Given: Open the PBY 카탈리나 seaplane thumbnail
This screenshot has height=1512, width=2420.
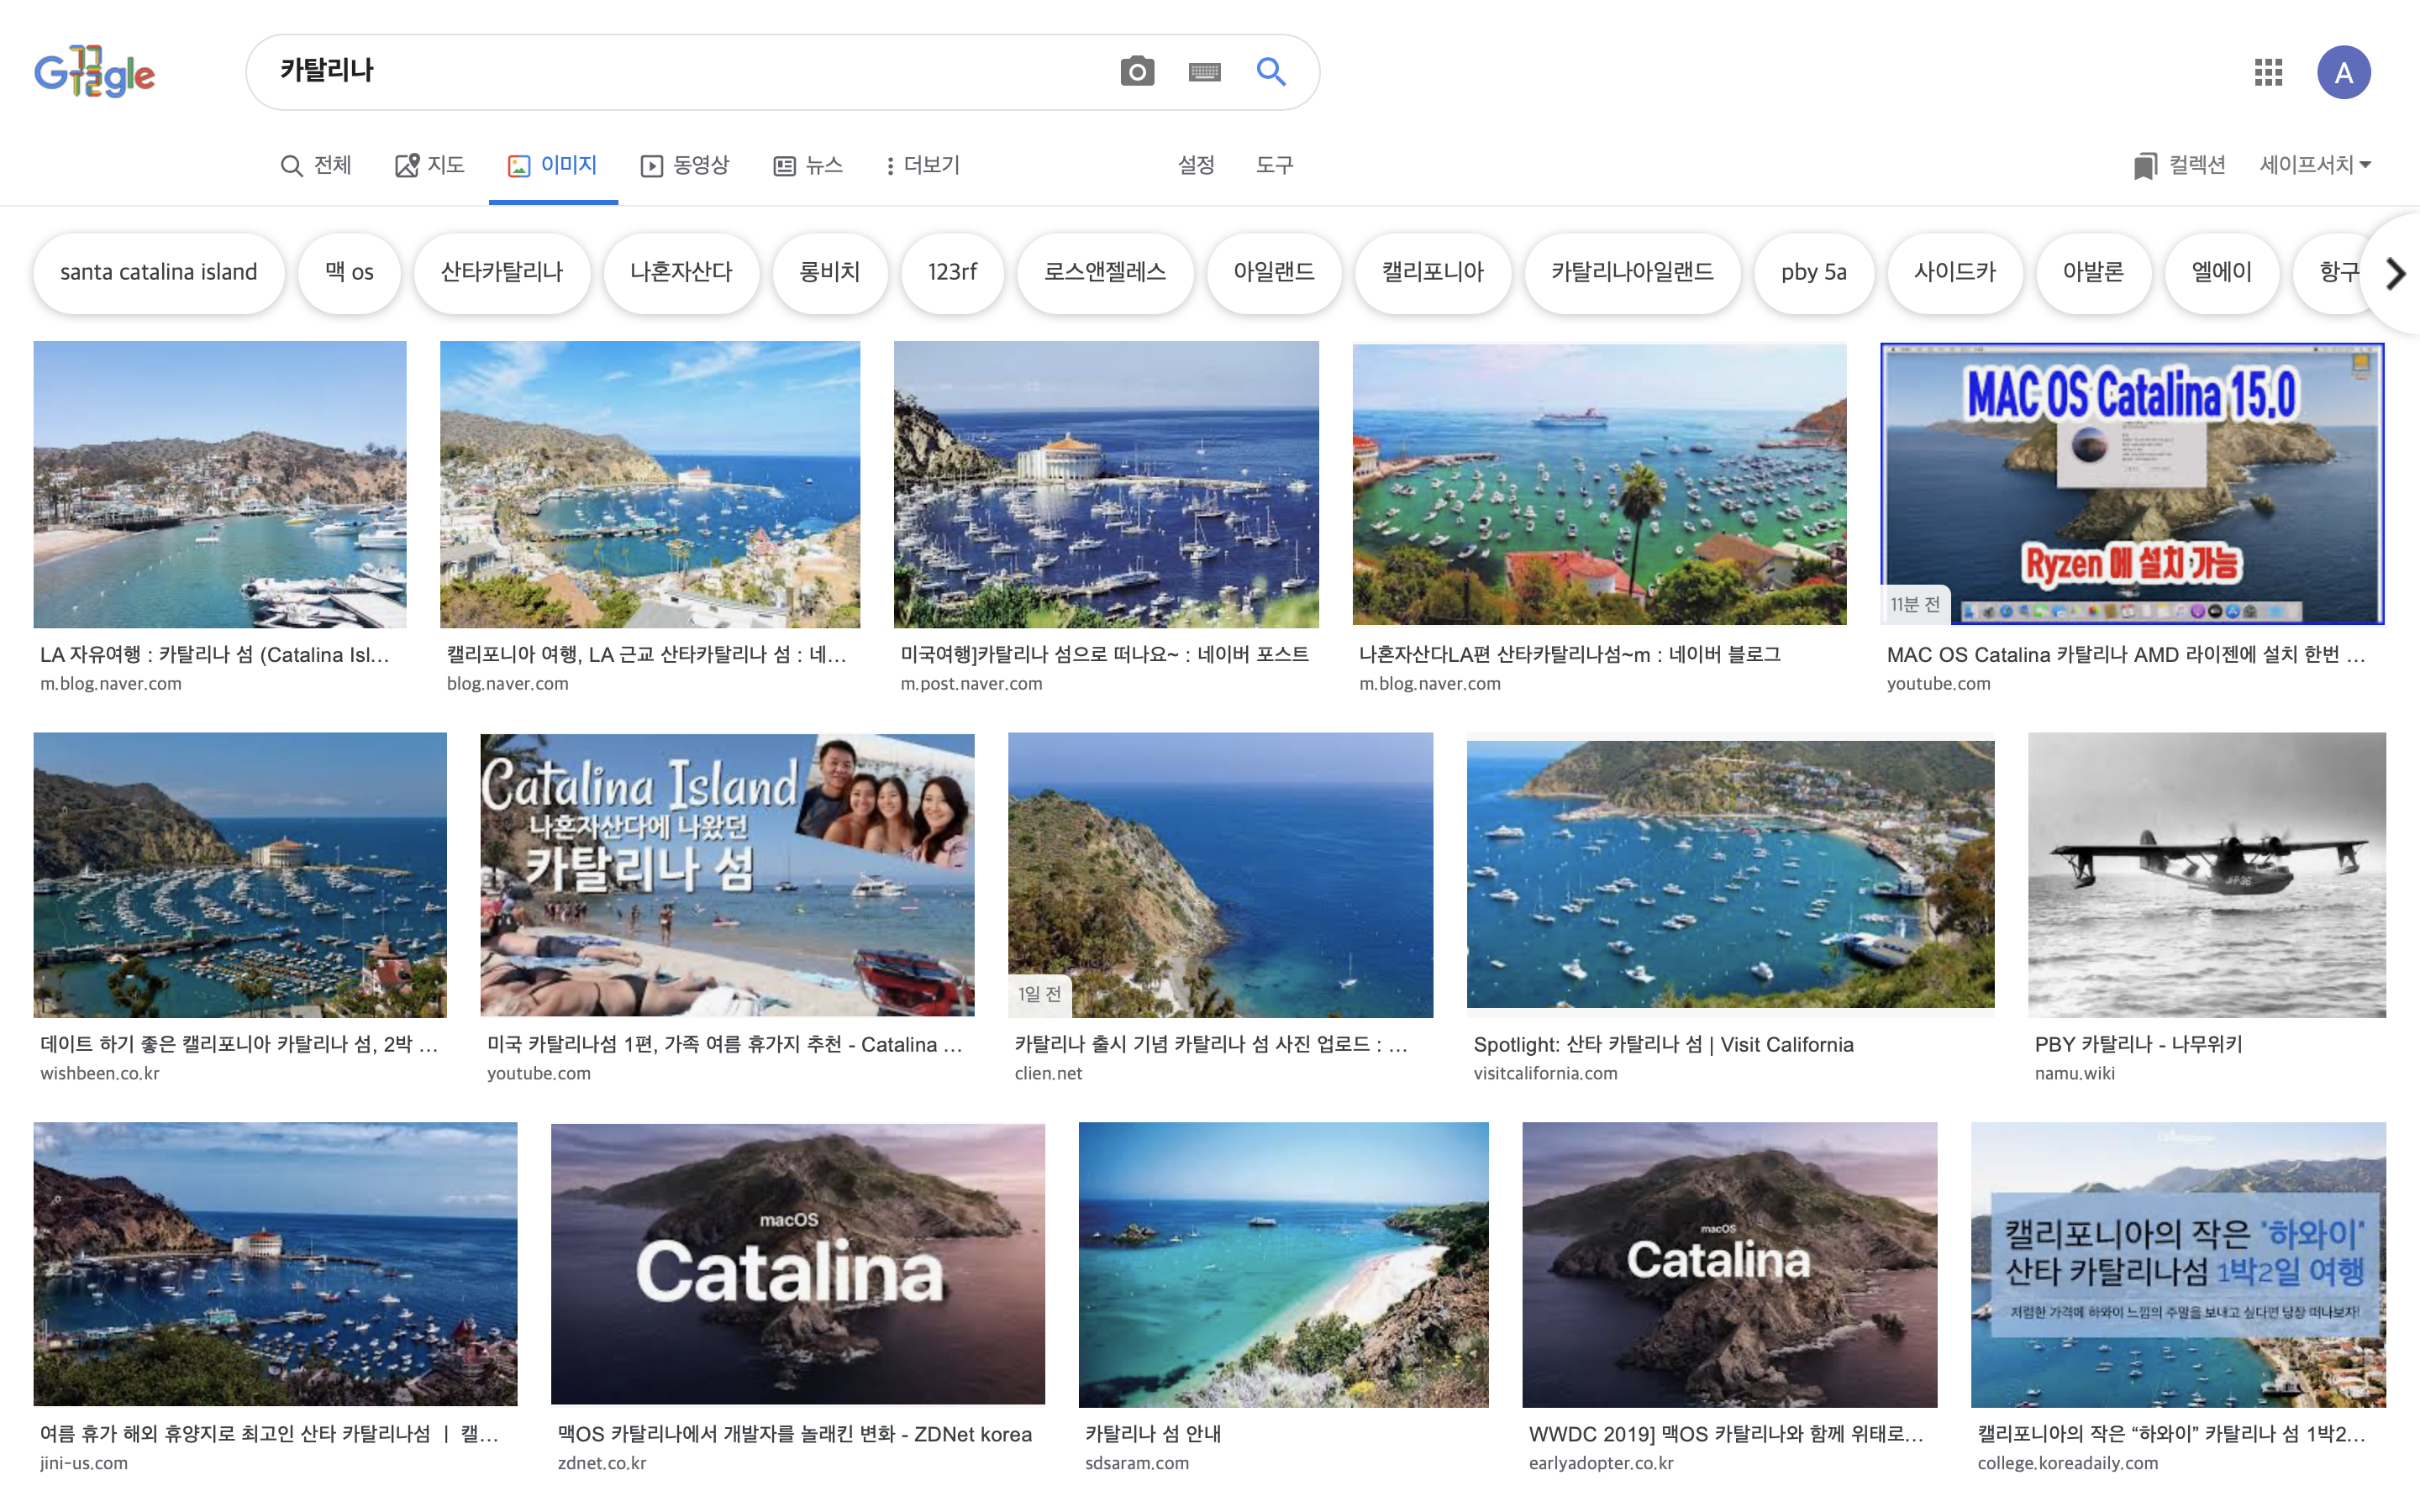Looking at the screenshot, I should pyautogui.click(x=2206, y=874).
